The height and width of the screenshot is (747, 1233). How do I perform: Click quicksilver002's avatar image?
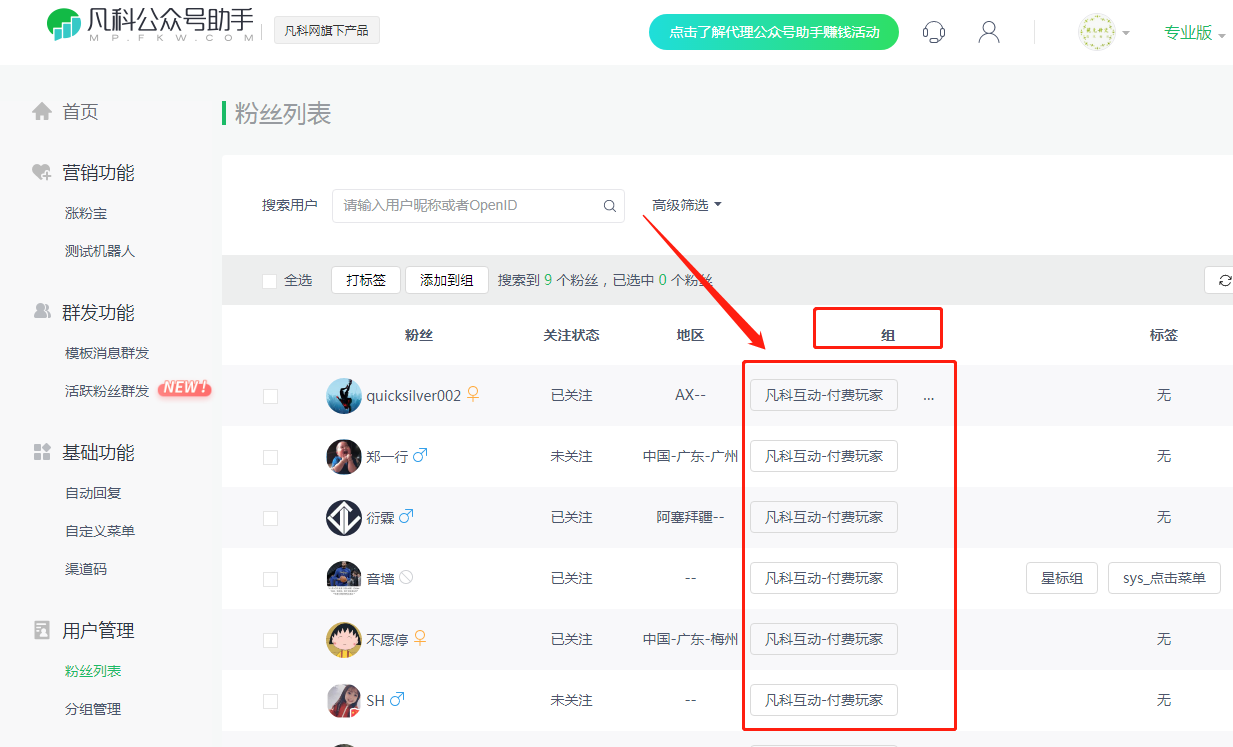344,396
